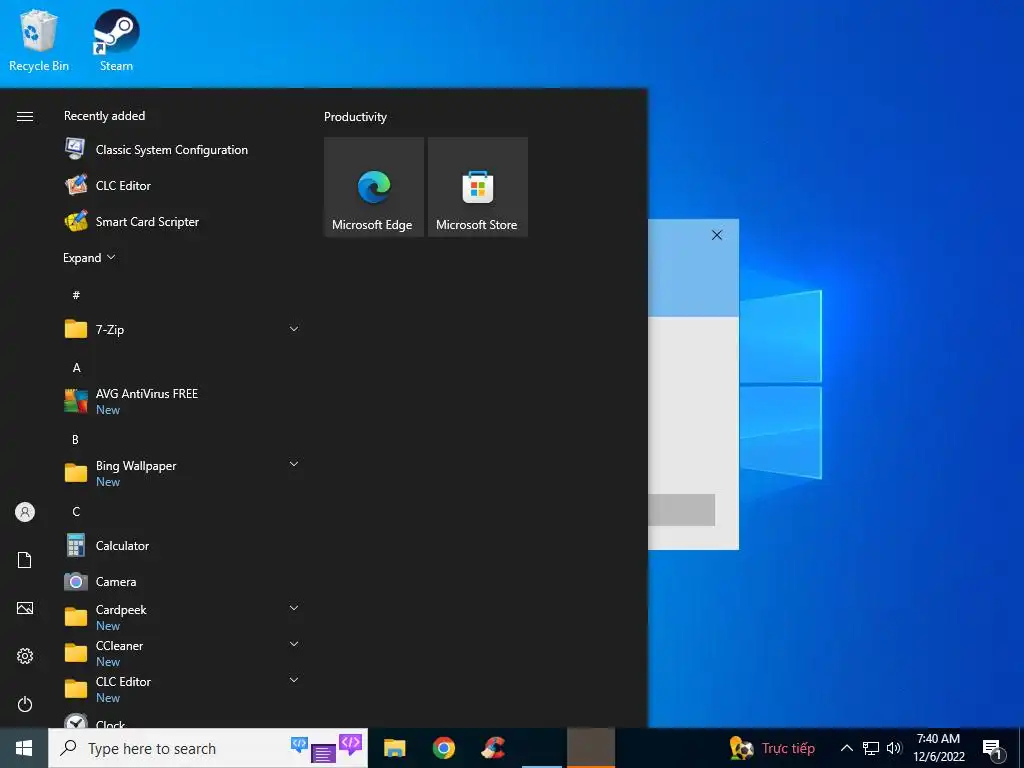Expand the CLC Editor folder chevron
This screenshot has width=1024, height=768.
click(294, 680)
